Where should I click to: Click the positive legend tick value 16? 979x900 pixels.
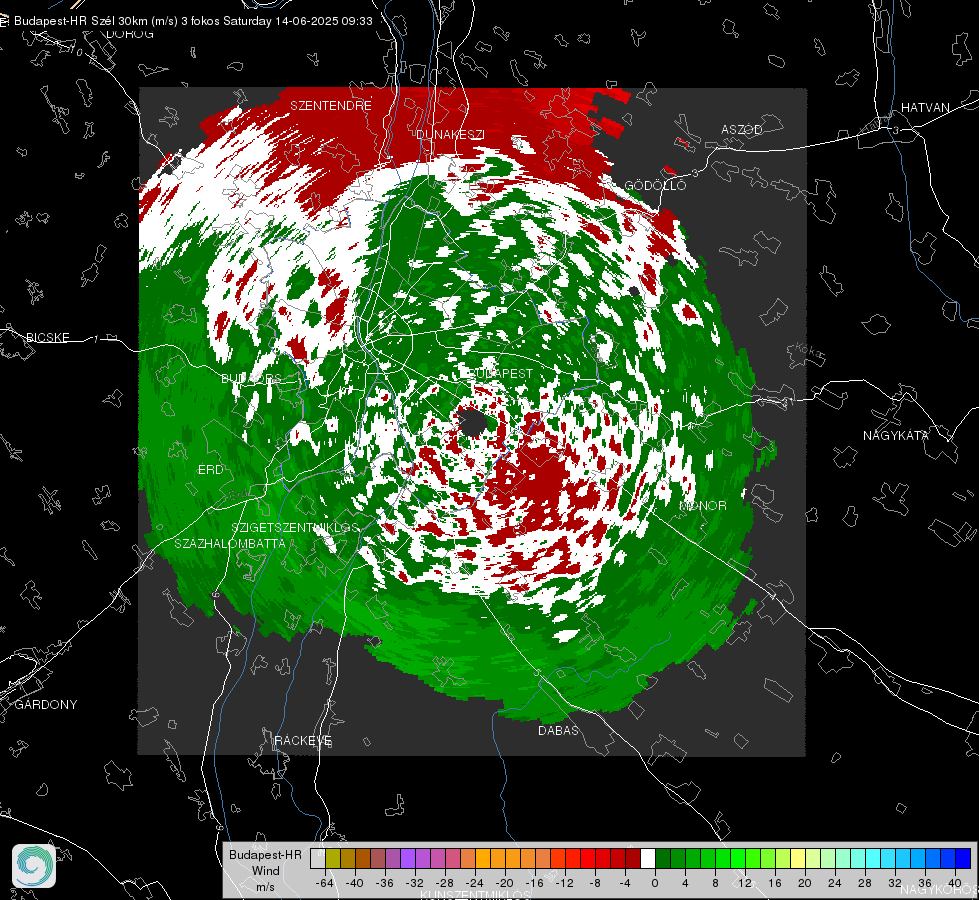tap(775, 883)
